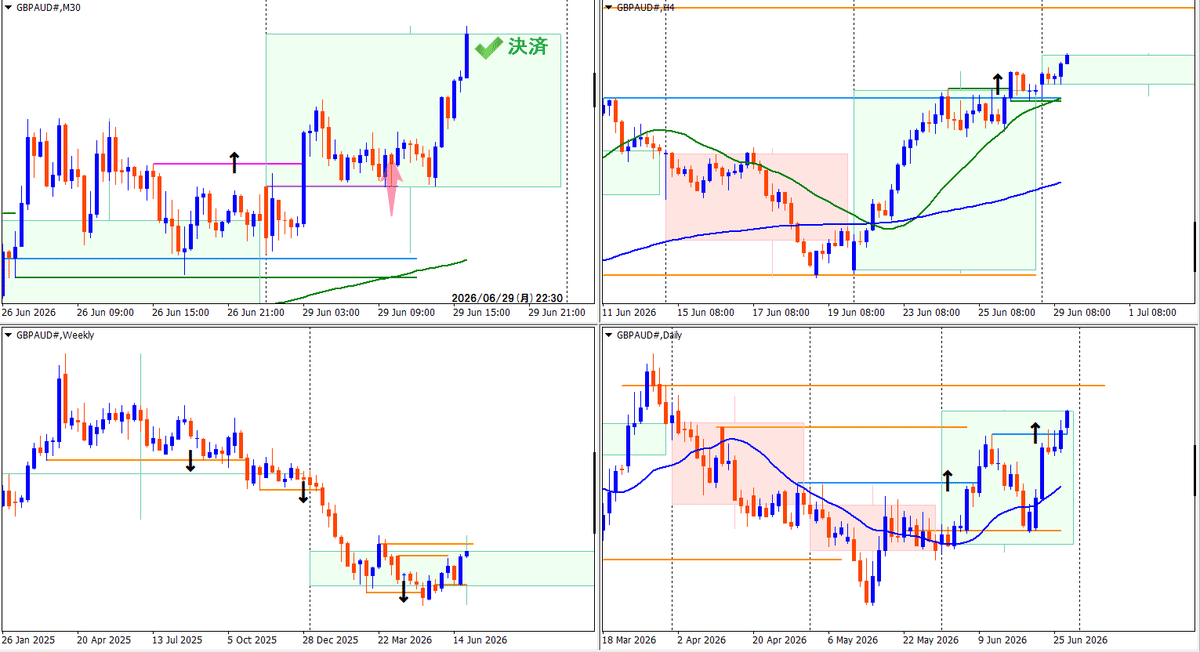Select the top orange horizontal line on Daily
Viewport: 1200px width, 652px height.
tap(863, 385)
